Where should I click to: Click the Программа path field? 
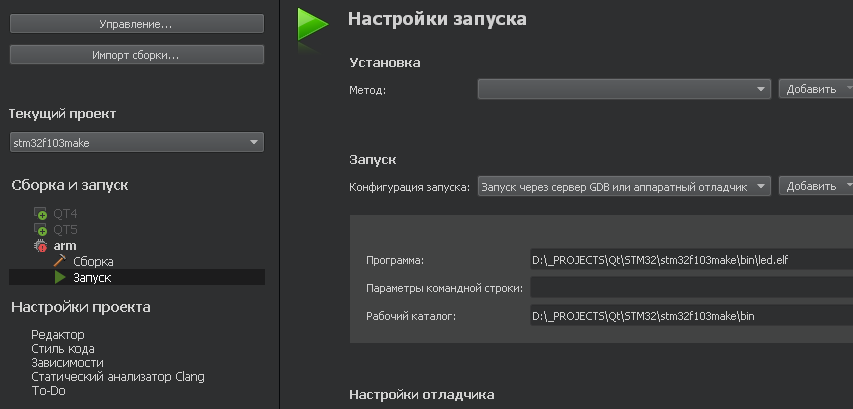pyautogui.click(x=690, y=260)
